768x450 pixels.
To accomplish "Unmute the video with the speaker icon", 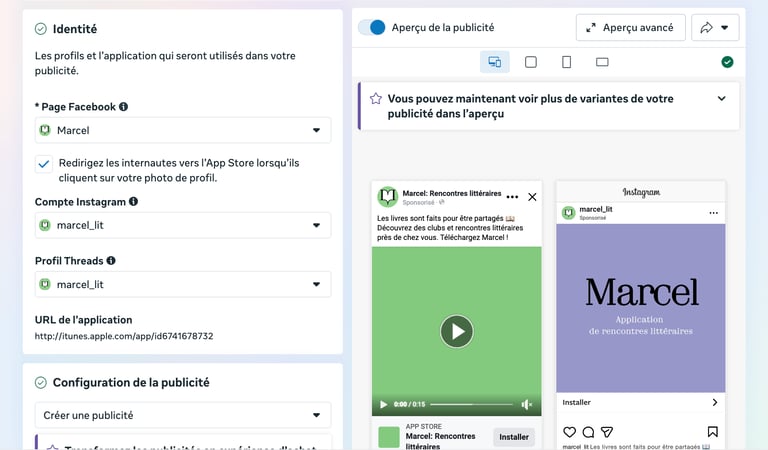I will coord(527,404).
